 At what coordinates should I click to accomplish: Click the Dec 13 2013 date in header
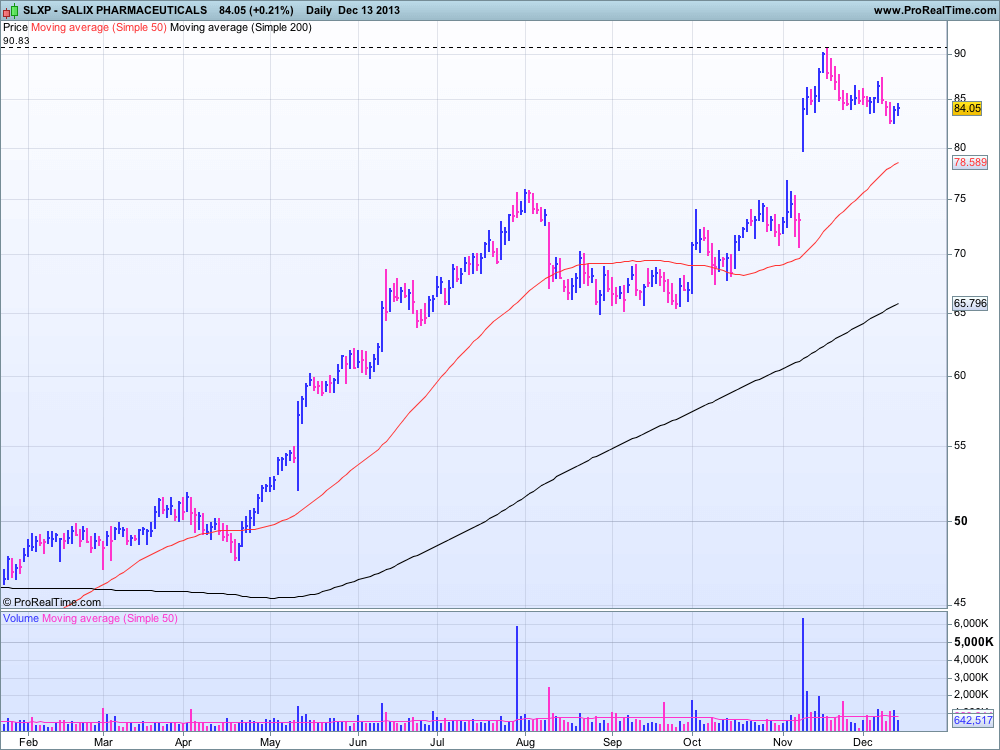(x=369, y=10)
